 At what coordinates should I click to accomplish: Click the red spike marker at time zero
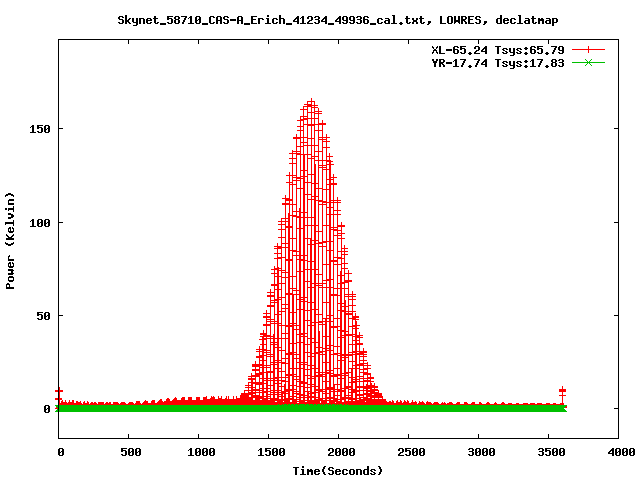click(x=59, y=394)
